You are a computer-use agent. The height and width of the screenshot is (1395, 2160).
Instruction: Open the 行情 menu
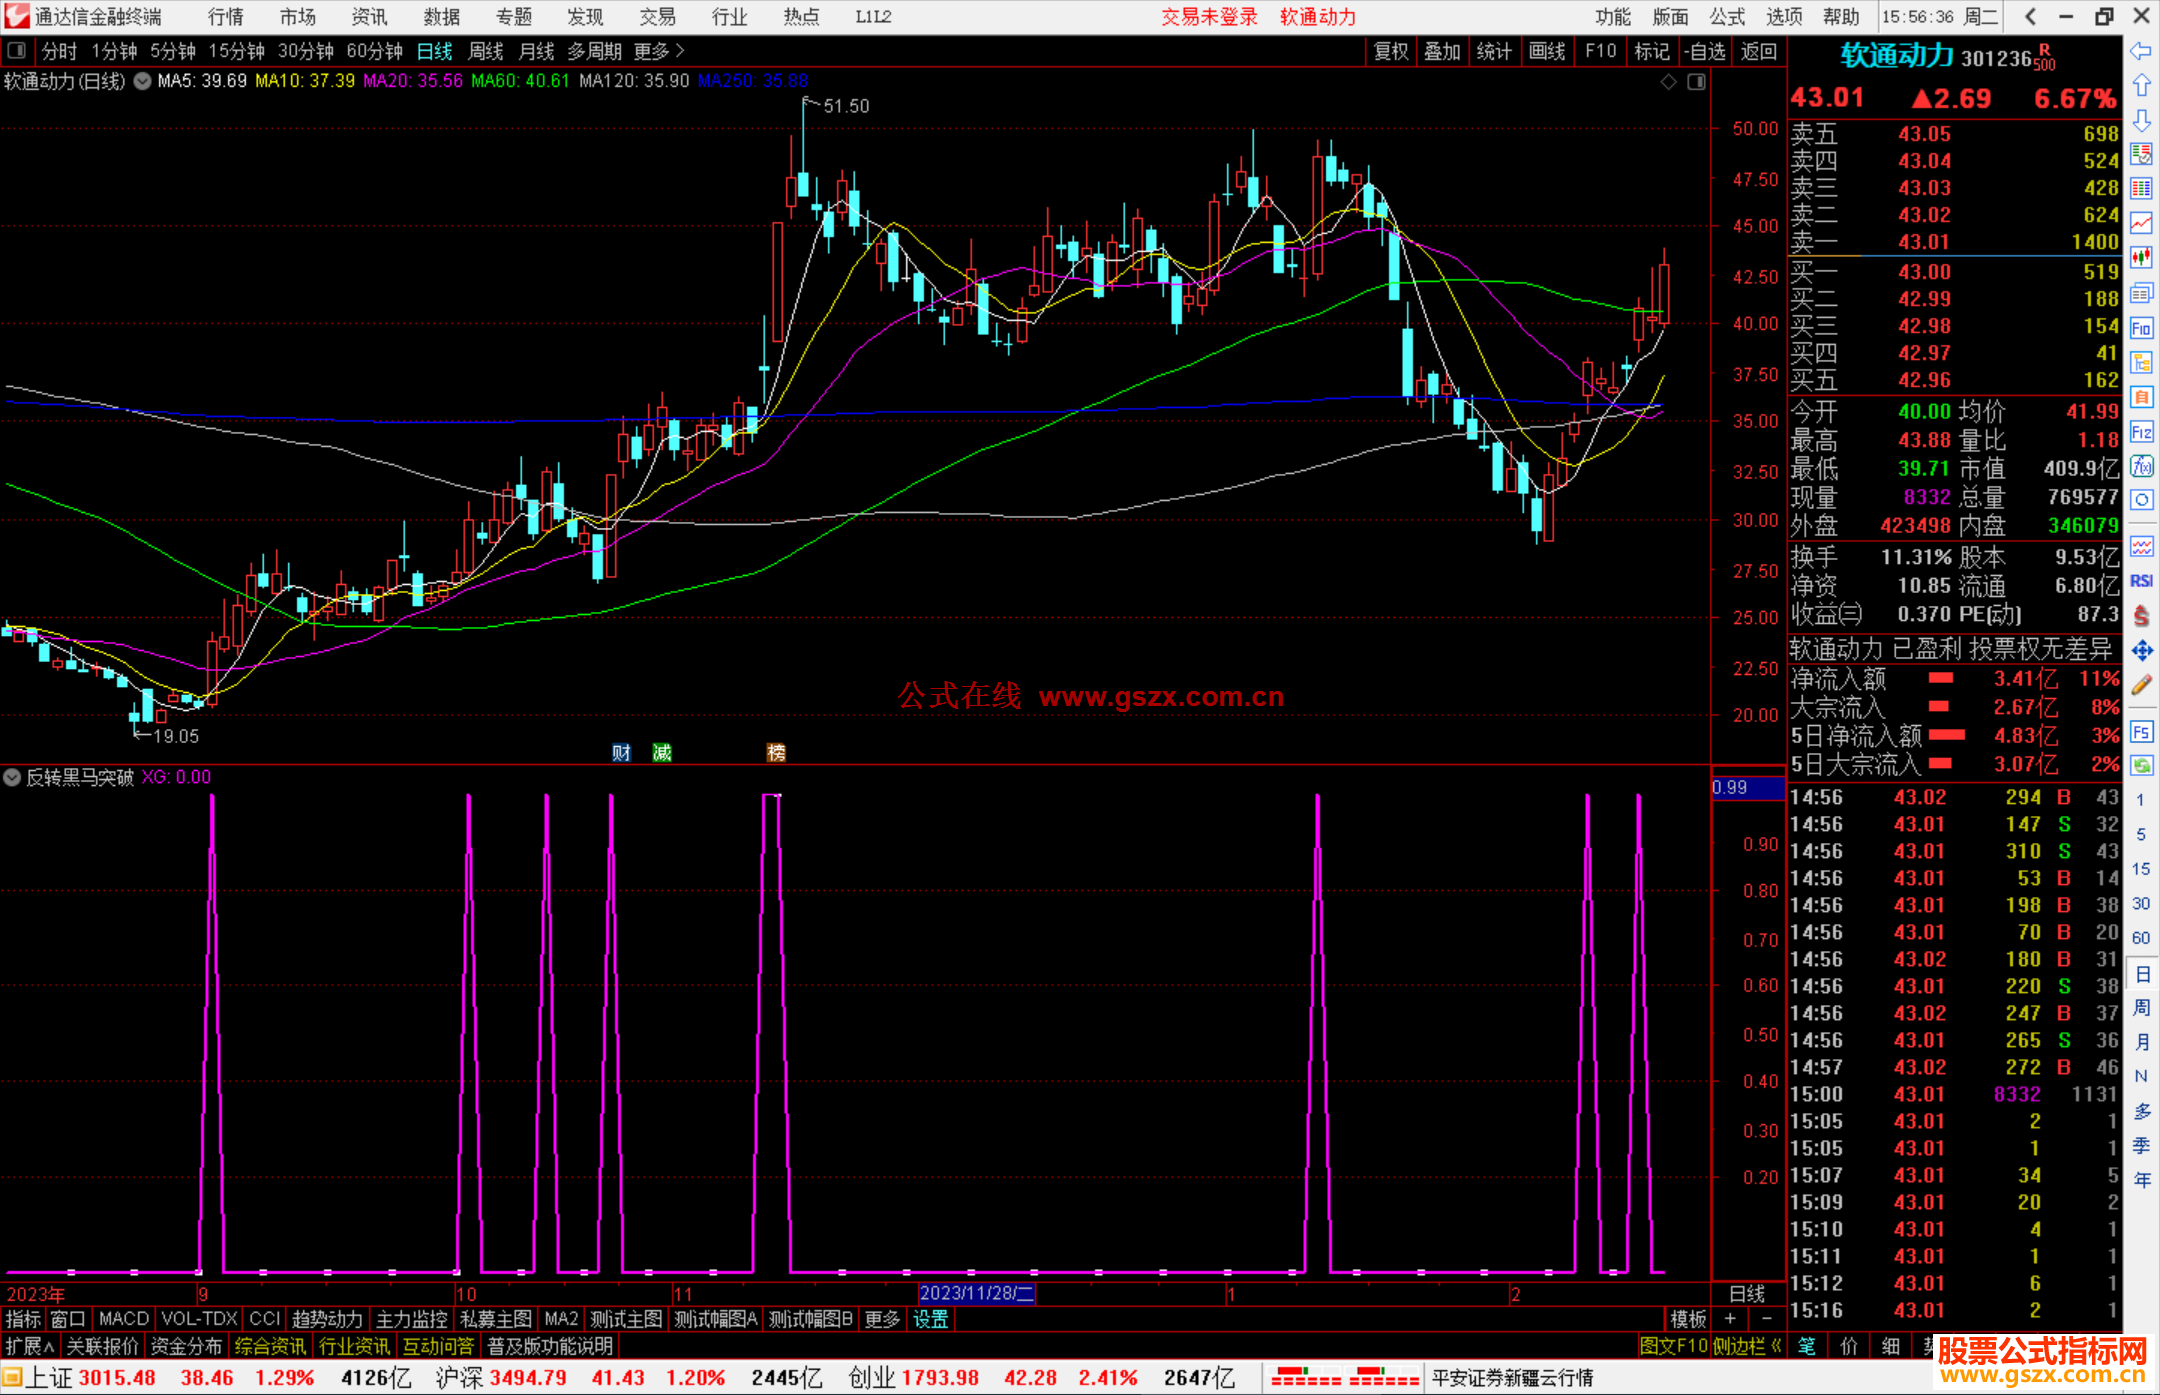coord(225,17)
